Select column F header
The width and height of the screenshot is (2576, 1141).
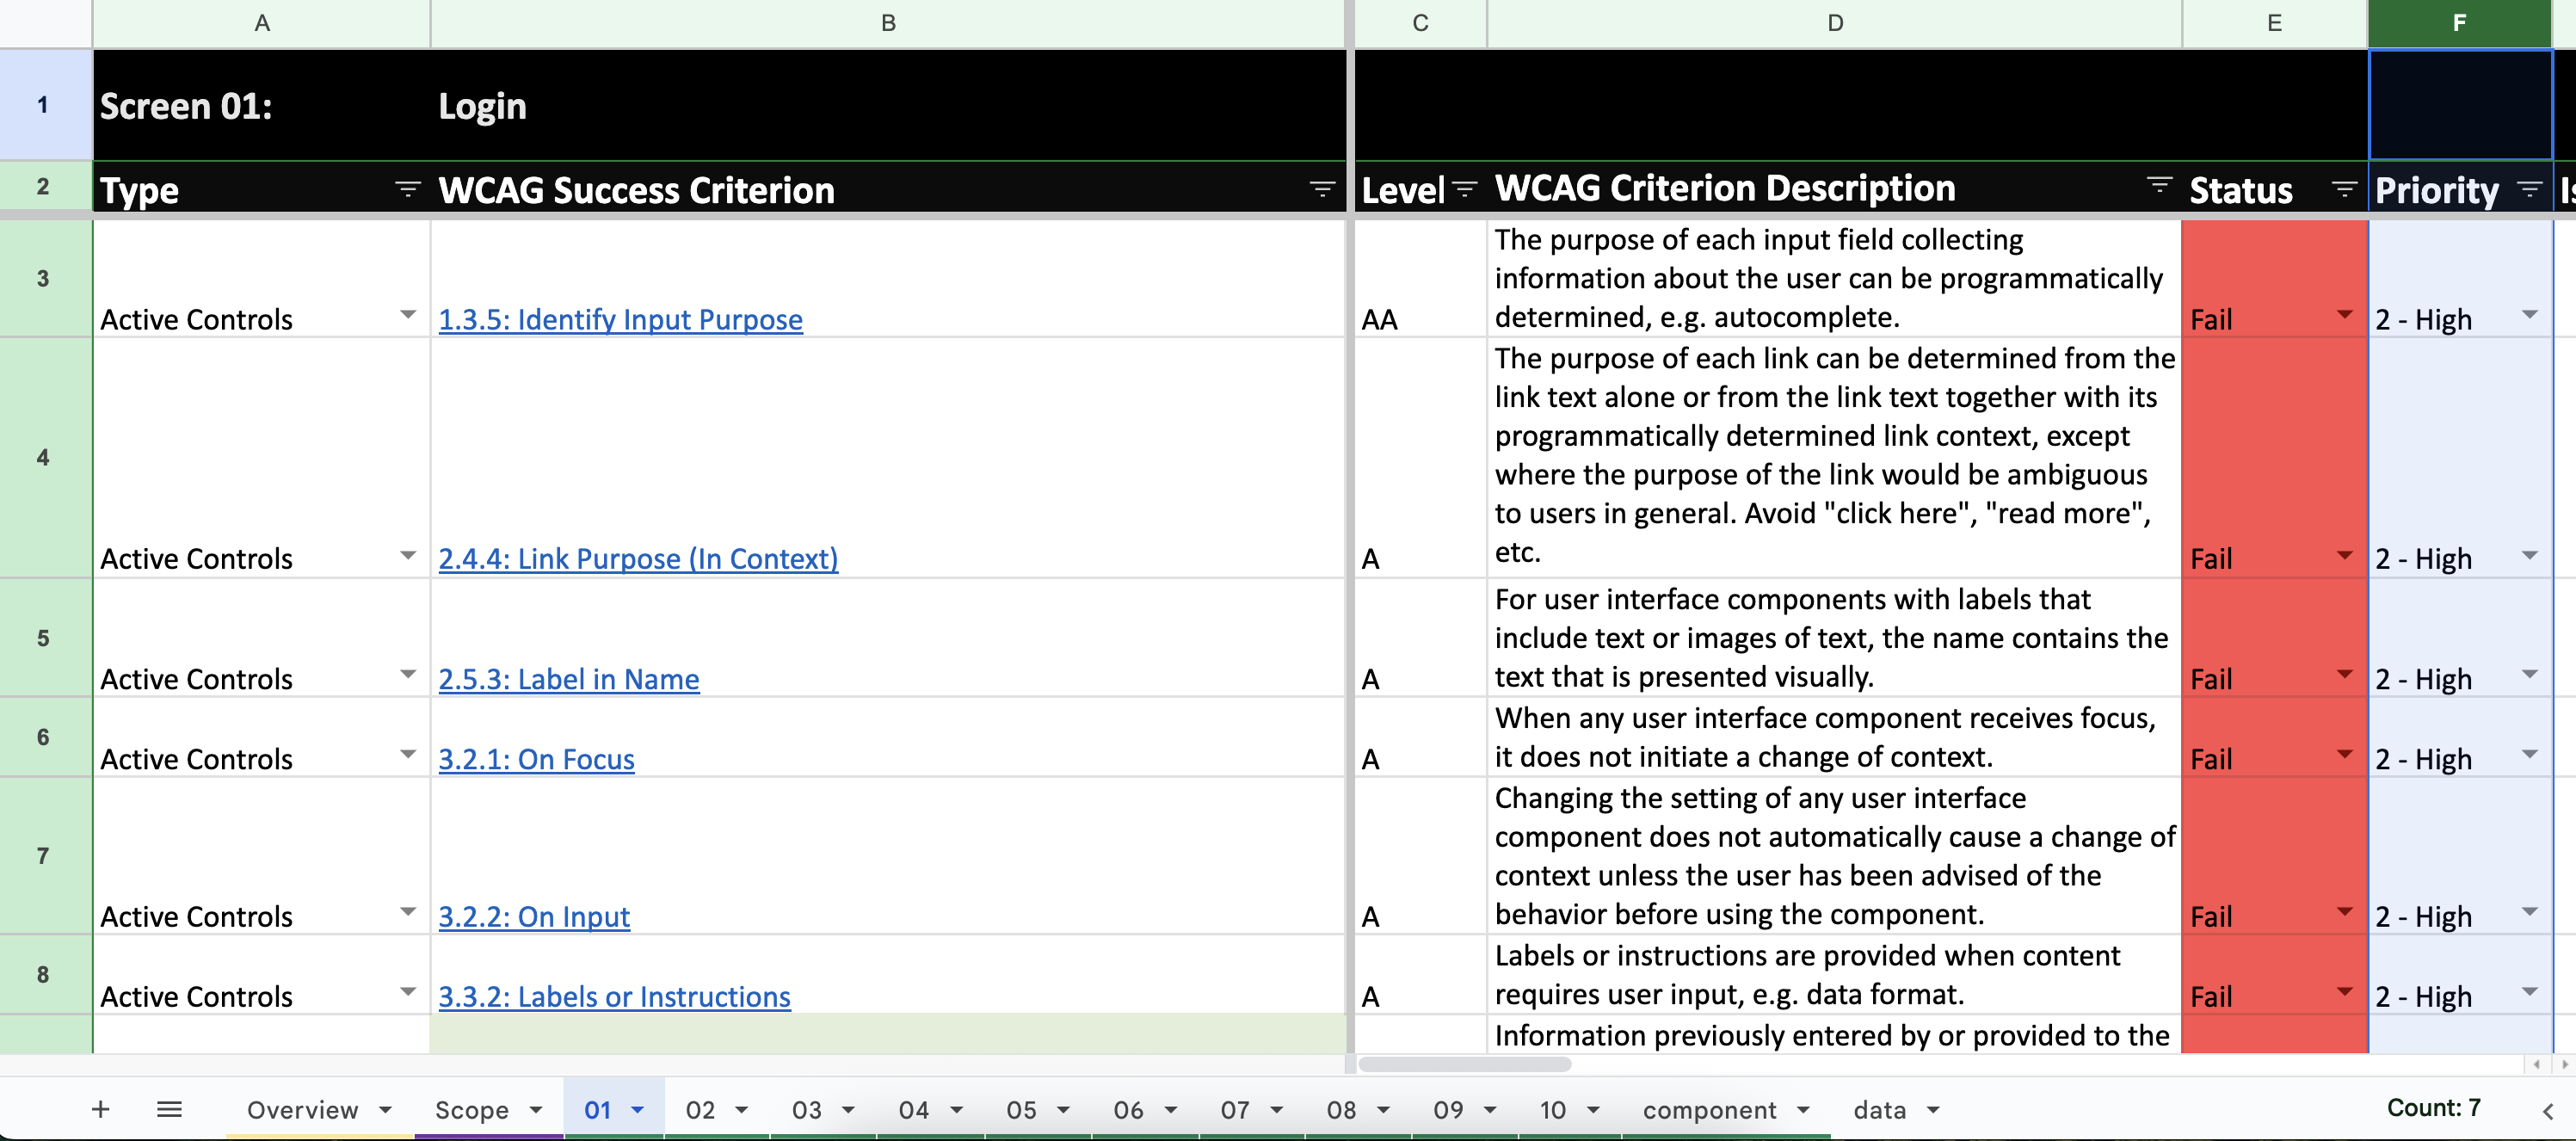2459,23
